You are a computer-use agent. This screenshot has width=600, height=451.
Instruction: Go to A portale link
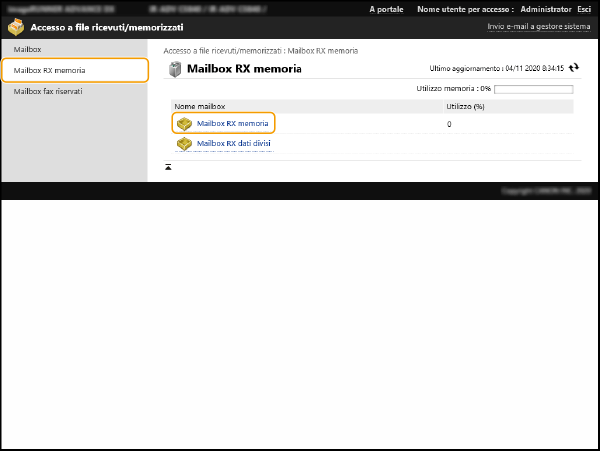tap(386, 8)
